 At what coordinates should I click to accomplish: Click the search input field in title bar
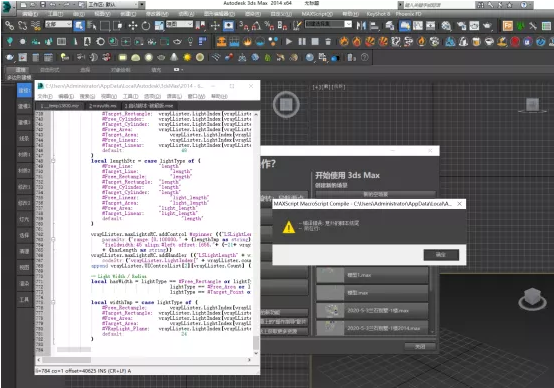click(439, 5)
